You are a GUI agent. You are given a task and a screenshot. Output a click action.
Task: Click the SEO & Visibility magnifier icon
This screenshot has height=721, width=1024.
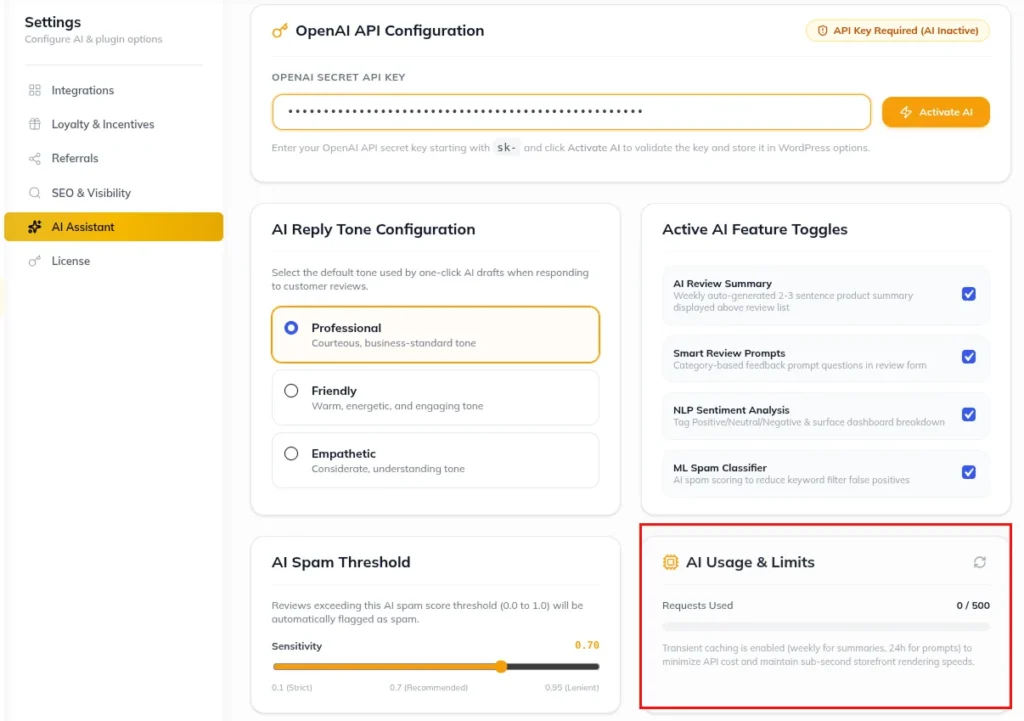(x=35, y=193)
